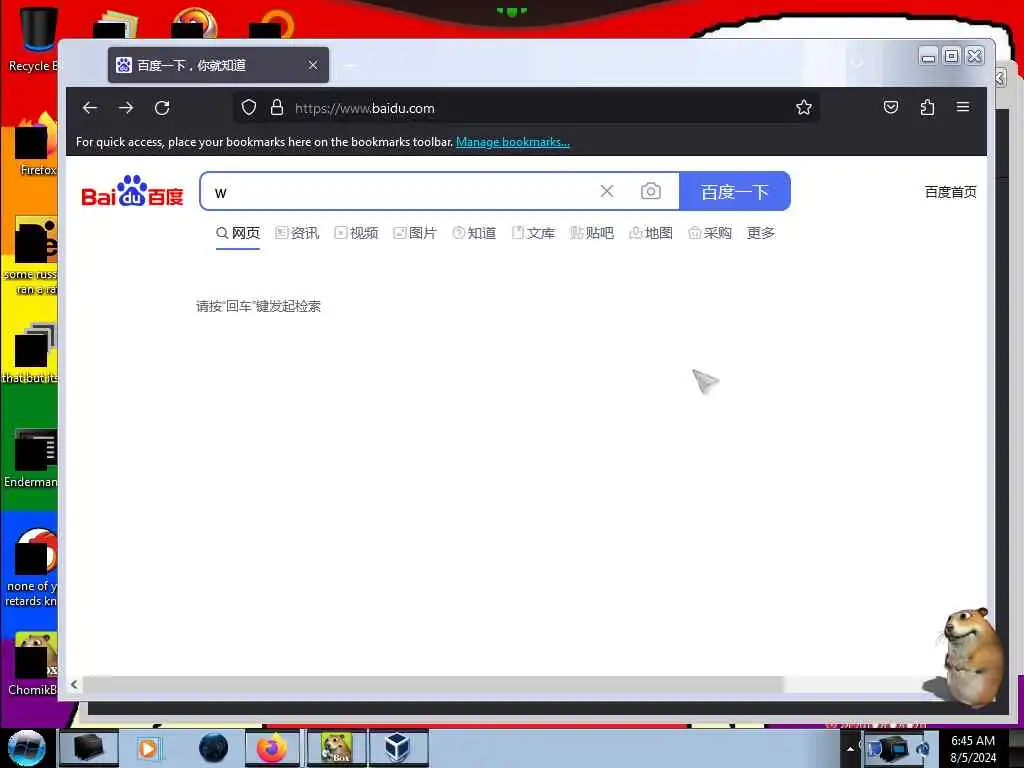
Task: Open Baidu image search camera icon
Action: coord(650,191)
